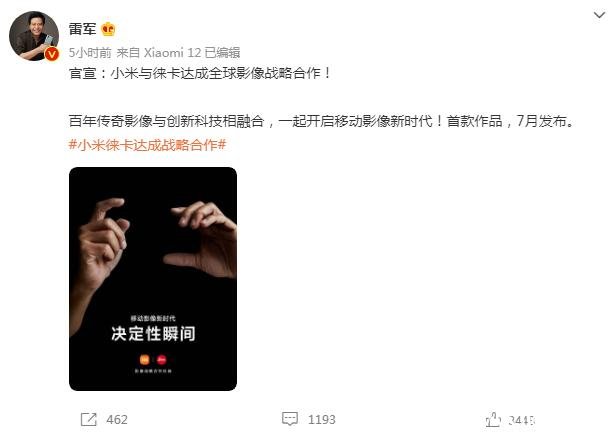Click the red Leica logo on poster
The height and width of the screenshot is (434, 608).
(x=162, y=360)
